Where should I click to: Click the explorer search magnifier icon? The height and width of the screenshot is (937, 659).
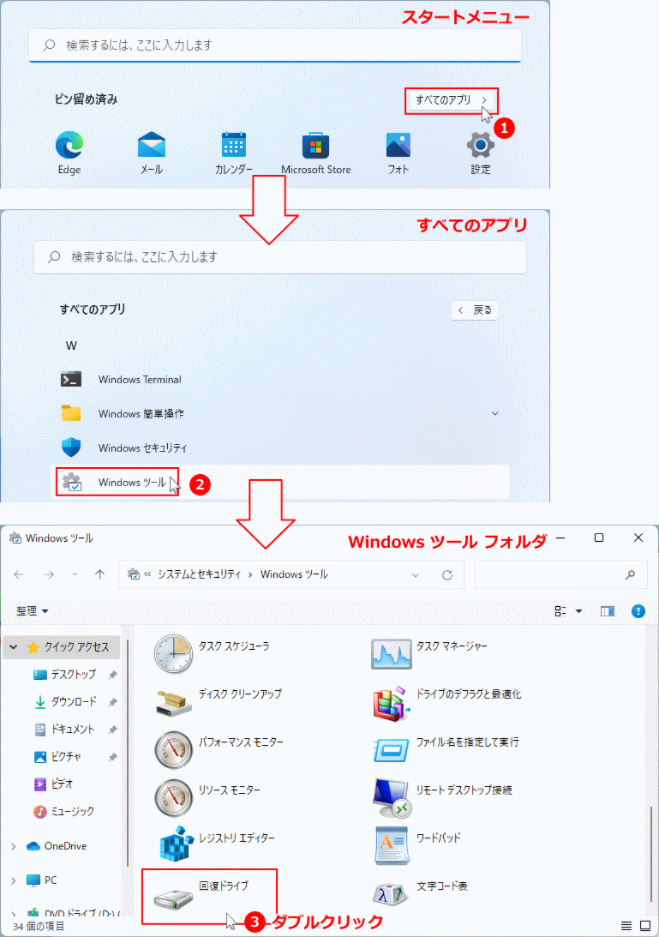pos(630,574)
